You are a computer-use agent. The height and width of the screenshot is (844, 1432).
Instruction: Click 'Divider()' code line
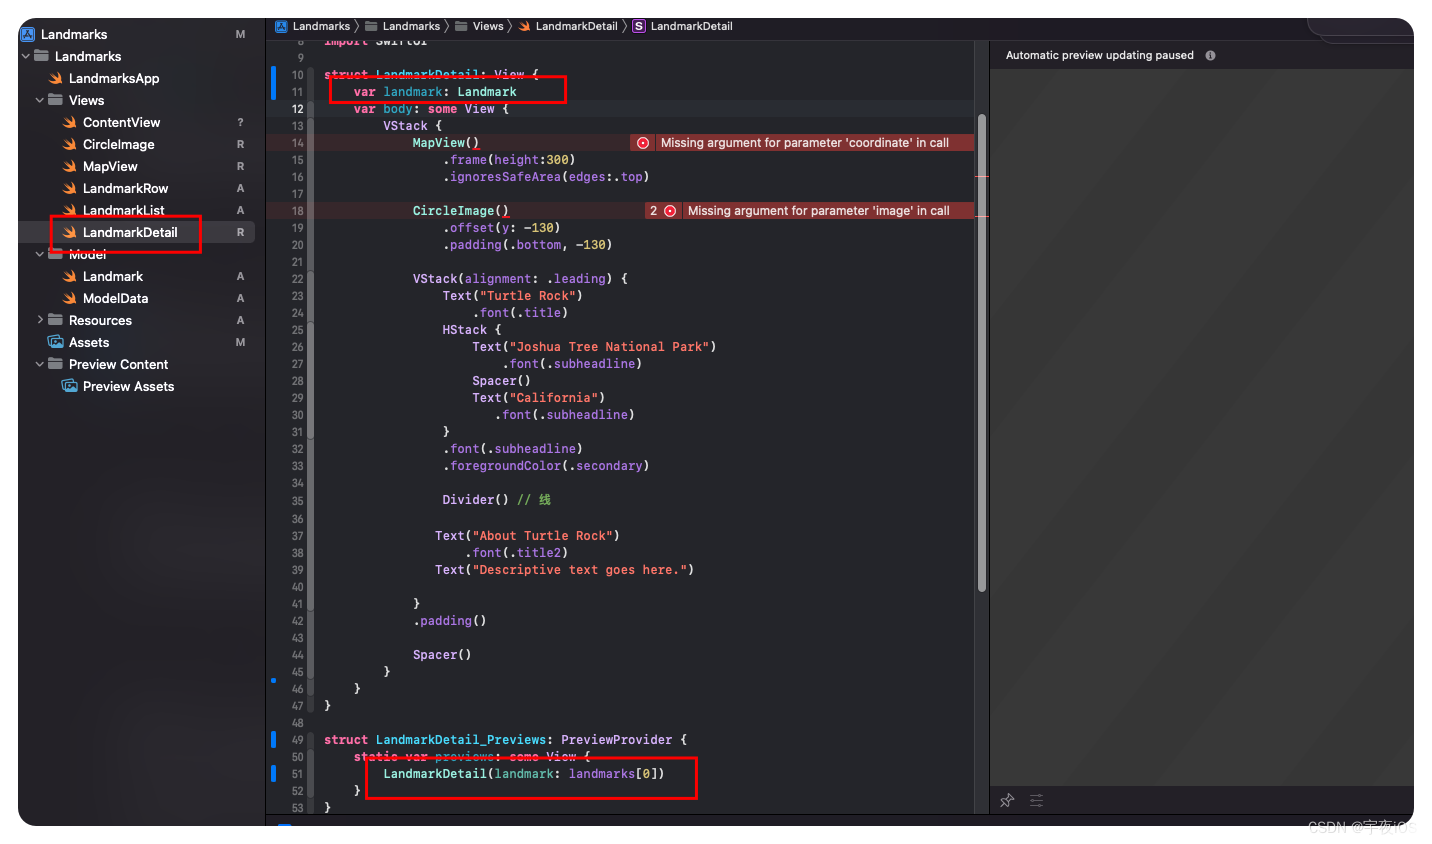[475, 500]
